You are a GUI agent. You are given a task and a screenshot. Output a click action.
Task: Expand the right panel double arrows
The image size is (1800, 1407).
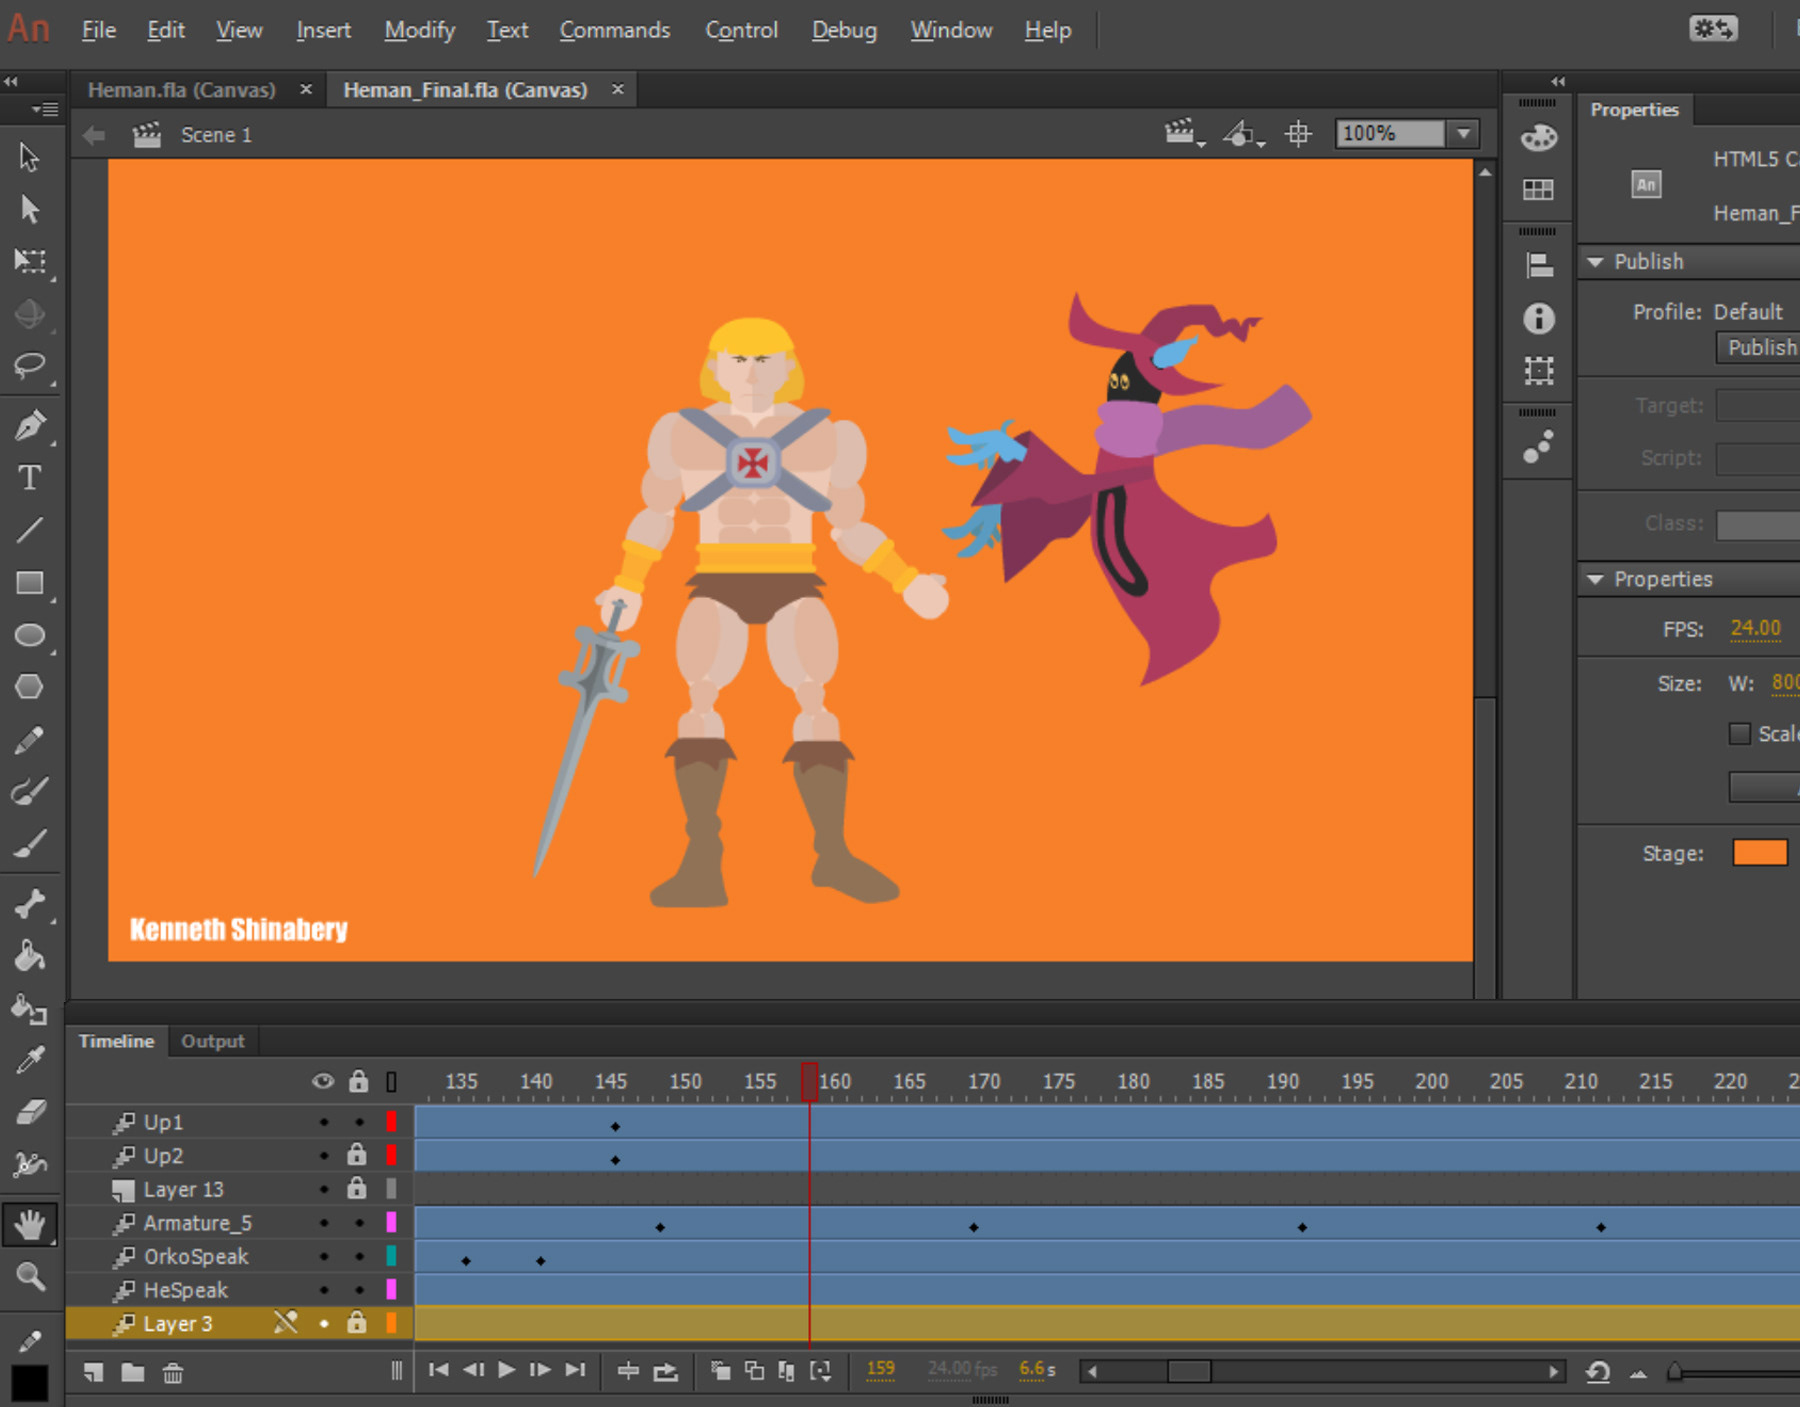click(x=1558, y=82)
